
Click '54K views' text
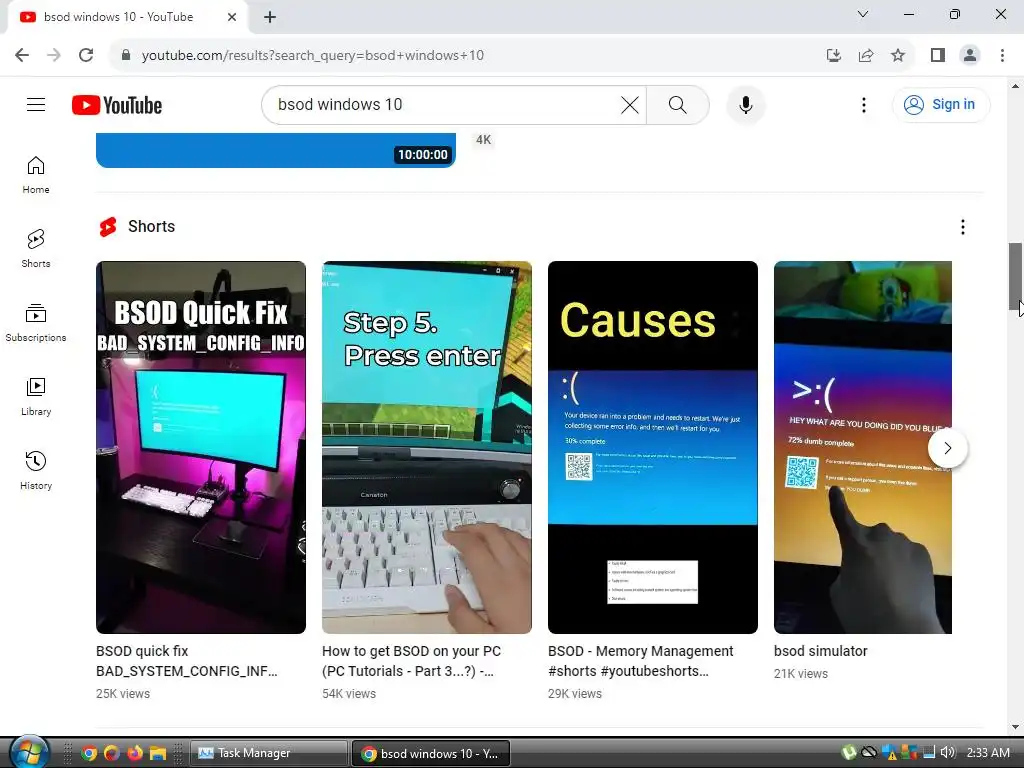coord(349,694)
